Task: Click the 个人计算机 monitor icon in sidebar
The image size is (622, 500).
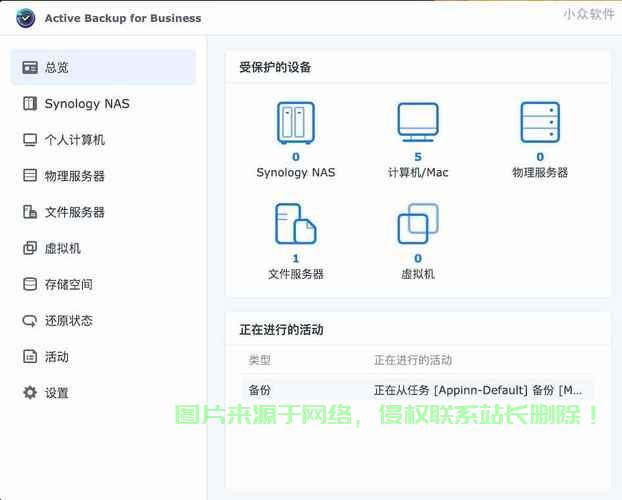Action: pos(30,140)
